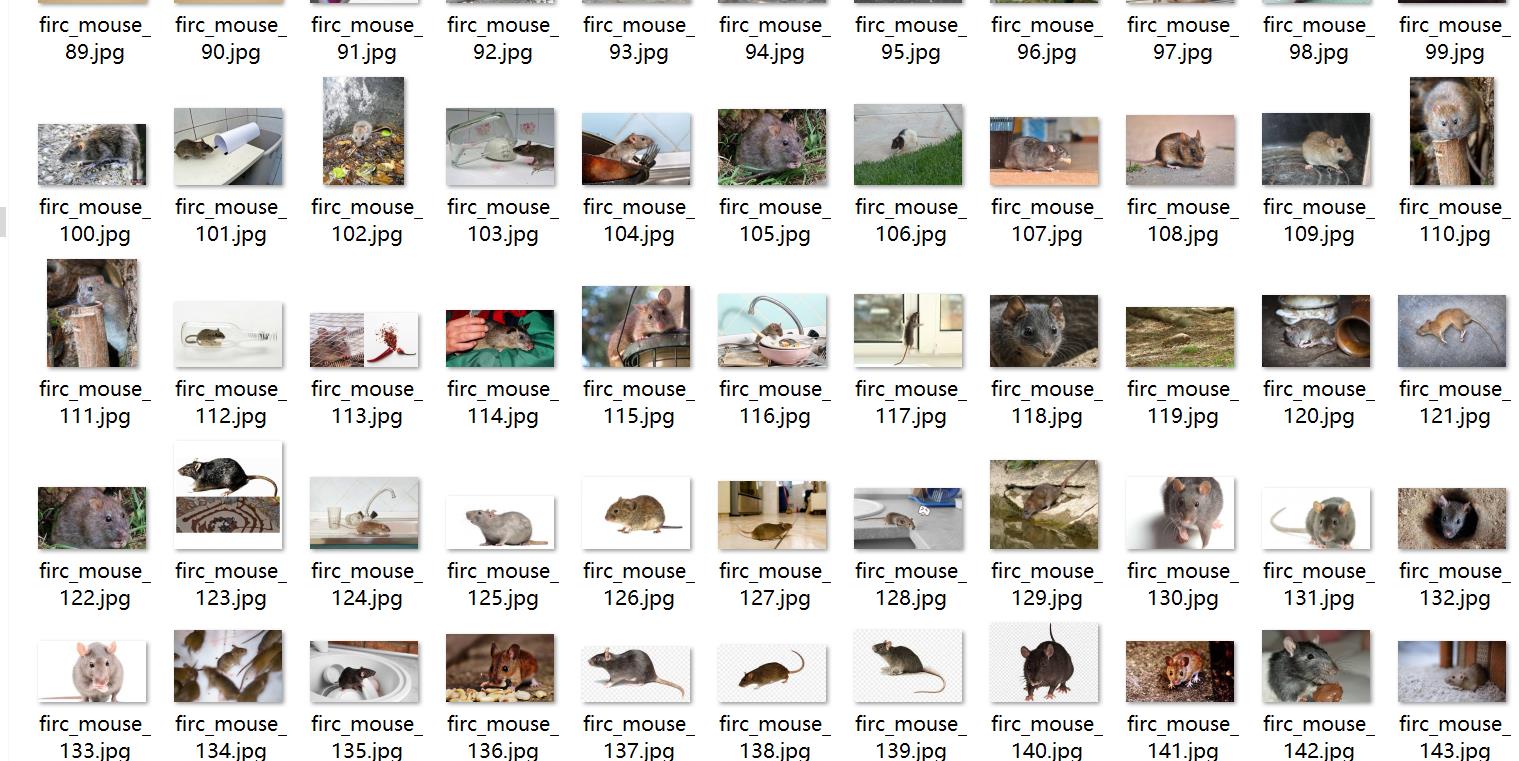Click firc_mouse_137.jpg thumbnail
The image size is (1519, 761).
636,673
